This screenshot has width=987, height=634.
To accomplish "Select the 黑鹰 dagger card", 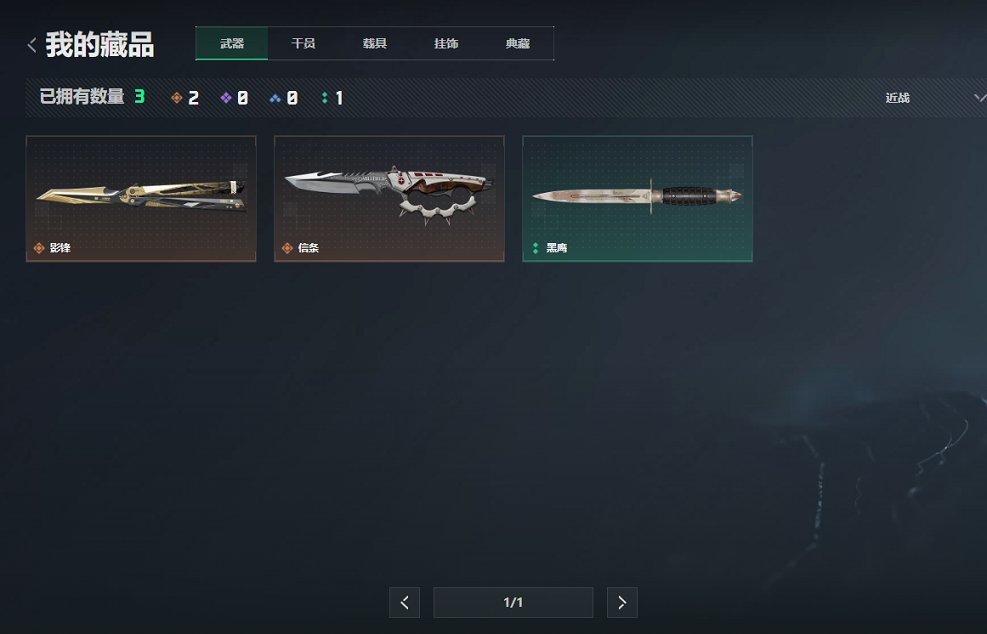I will [638, 198].
